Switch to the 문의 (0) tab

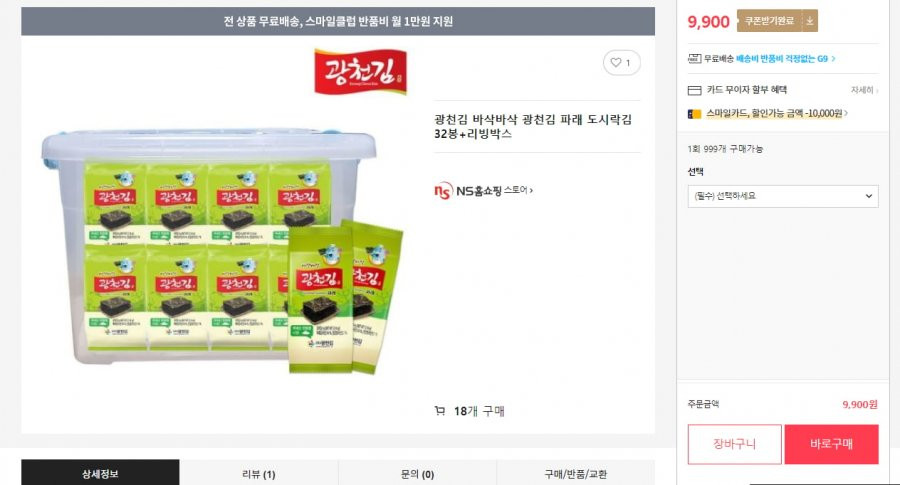click(417, 474)
